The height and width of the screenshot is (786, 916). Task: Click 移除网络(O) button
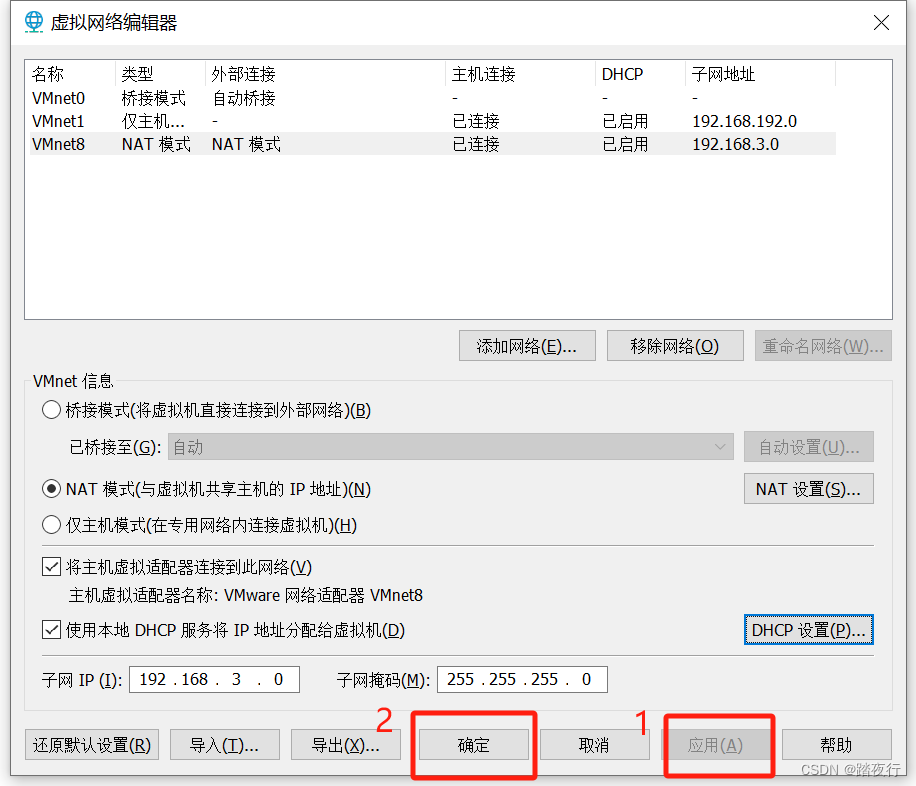[x=675, y=346]
